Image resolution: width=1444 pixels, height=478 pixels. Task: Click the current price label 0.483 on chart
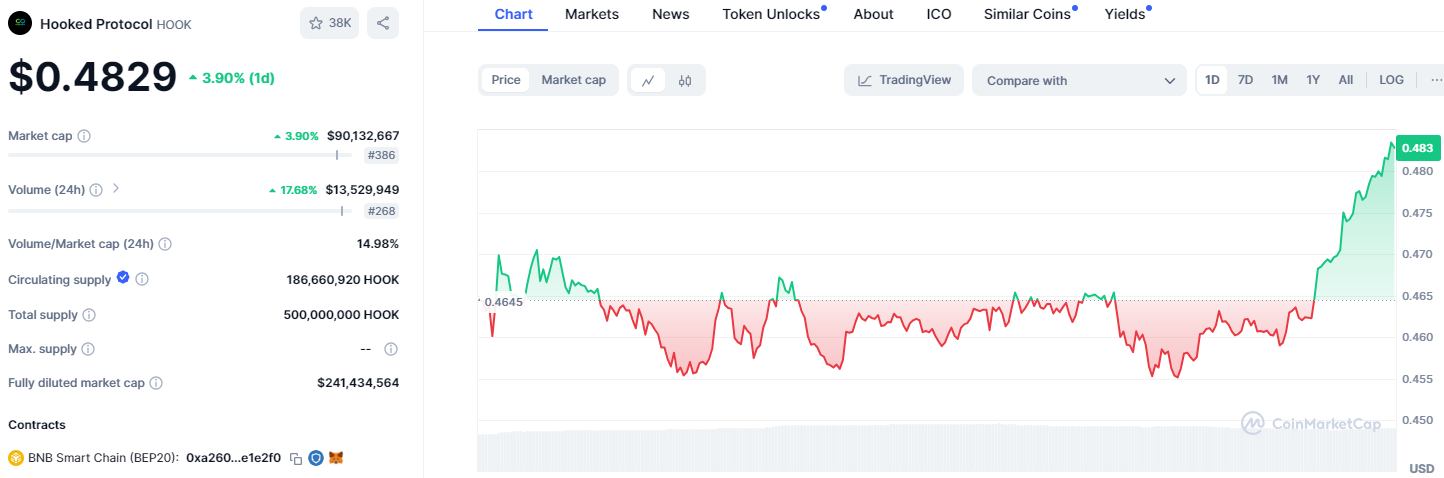point(1417,148)
